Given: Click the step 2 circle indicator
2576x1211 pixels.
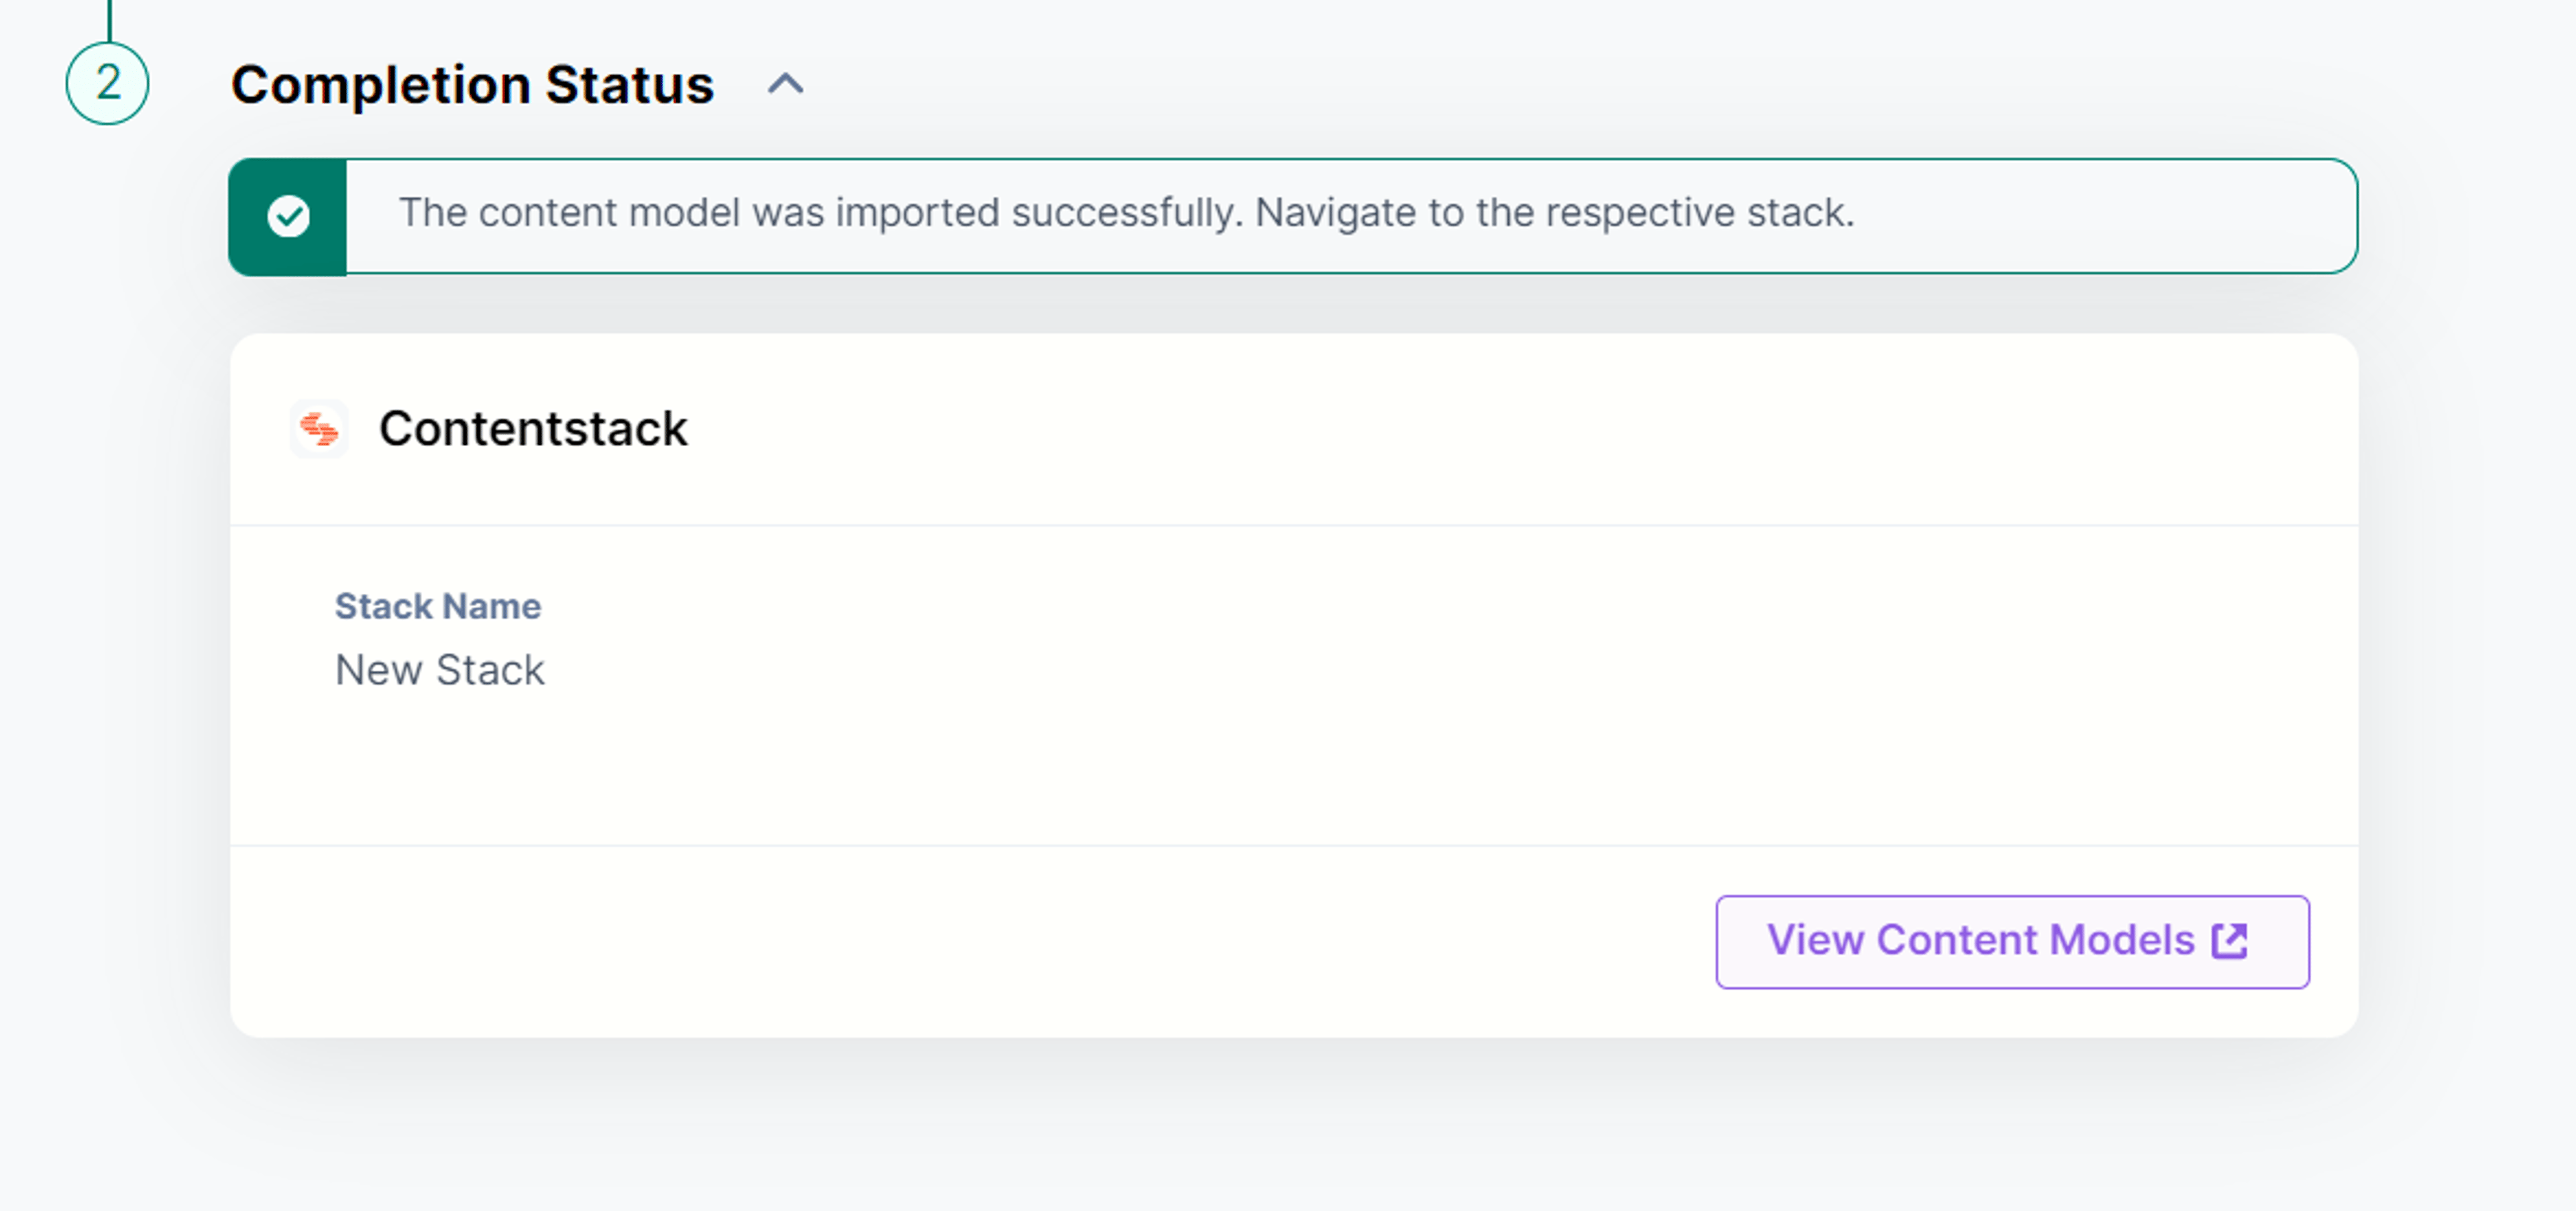Looking at the screenshot, I should 107,83.
